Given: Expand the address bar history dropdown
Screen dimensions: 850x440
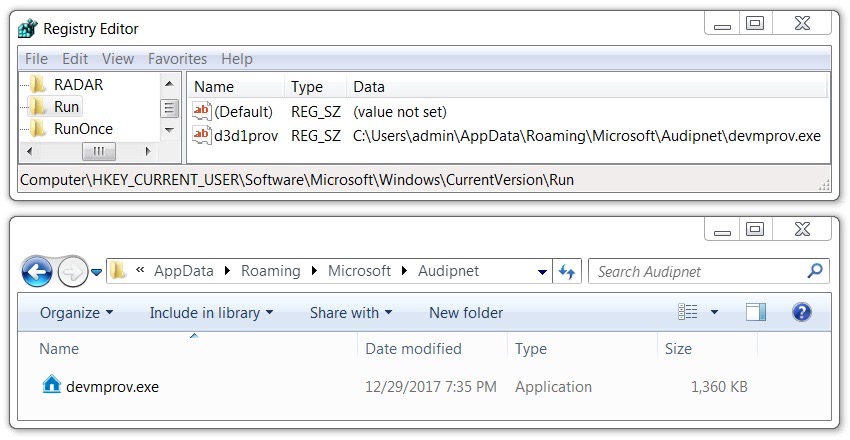Looking at the screenshot, I should click(542, 272).
